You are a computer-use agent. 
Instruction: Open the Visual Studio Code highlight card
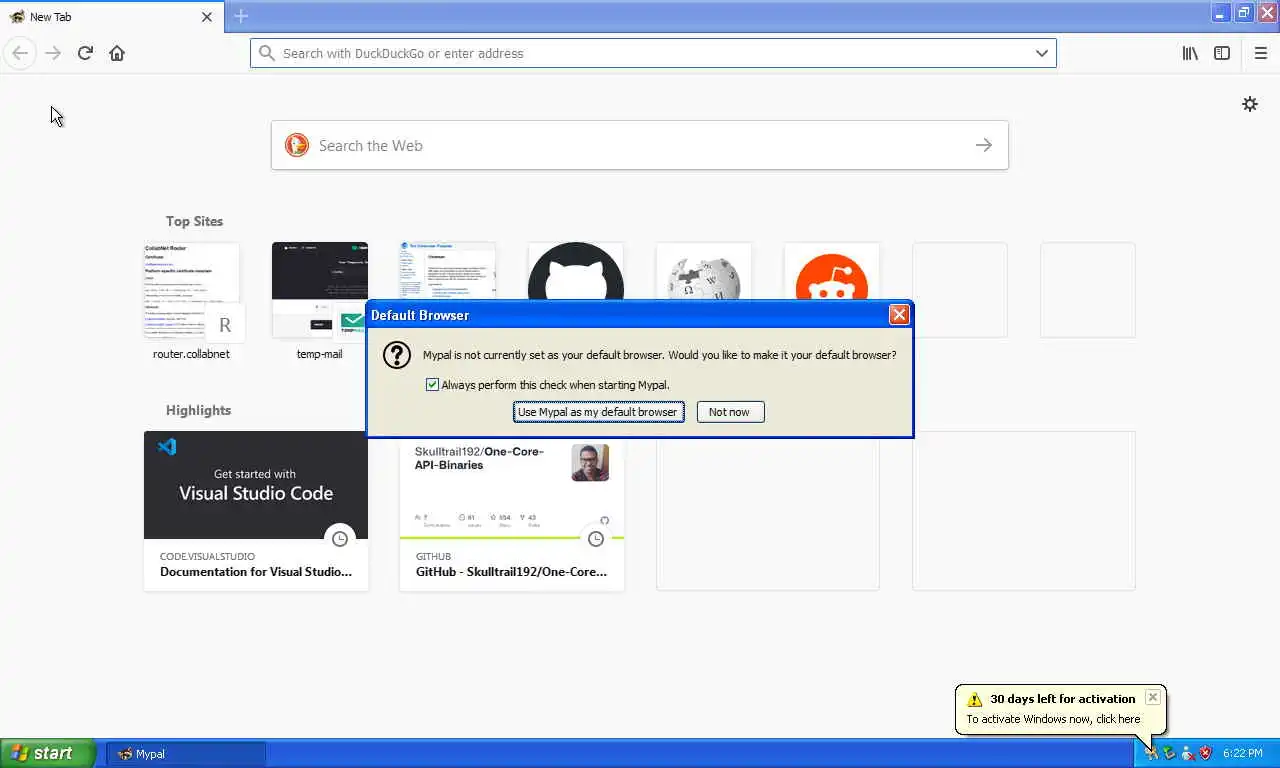click(x=256, y=511)
